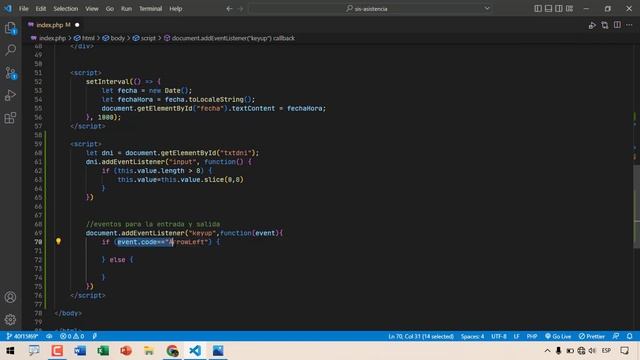
Task: Go back with the navigation arrow
Action: click(x=229, y=9)
